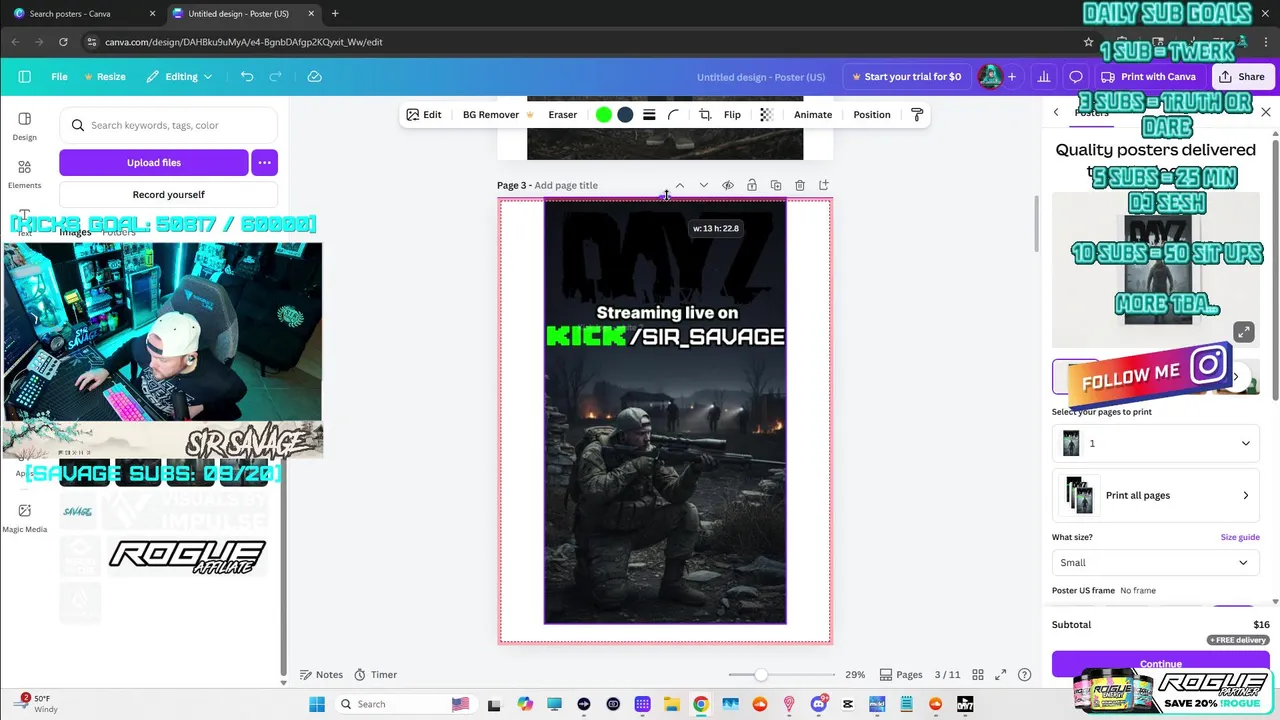Image resolution: width=1280 pixels, height=720 pixels.
Task: Open border style lines icon in toolbar
Action: 649,115
